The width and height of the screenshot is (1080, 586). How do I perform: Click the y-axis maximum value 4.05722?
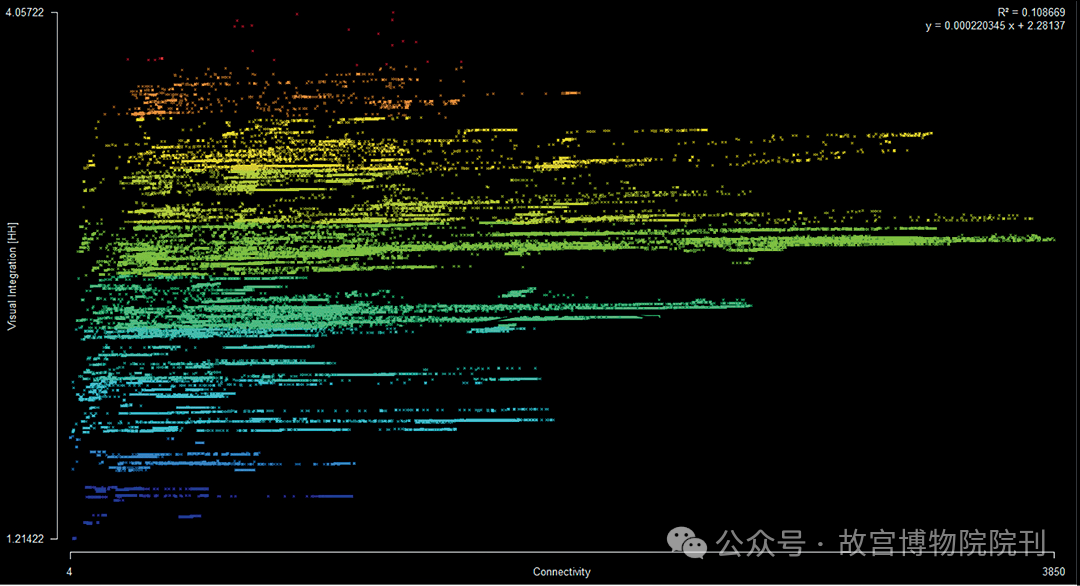point(25,12)
